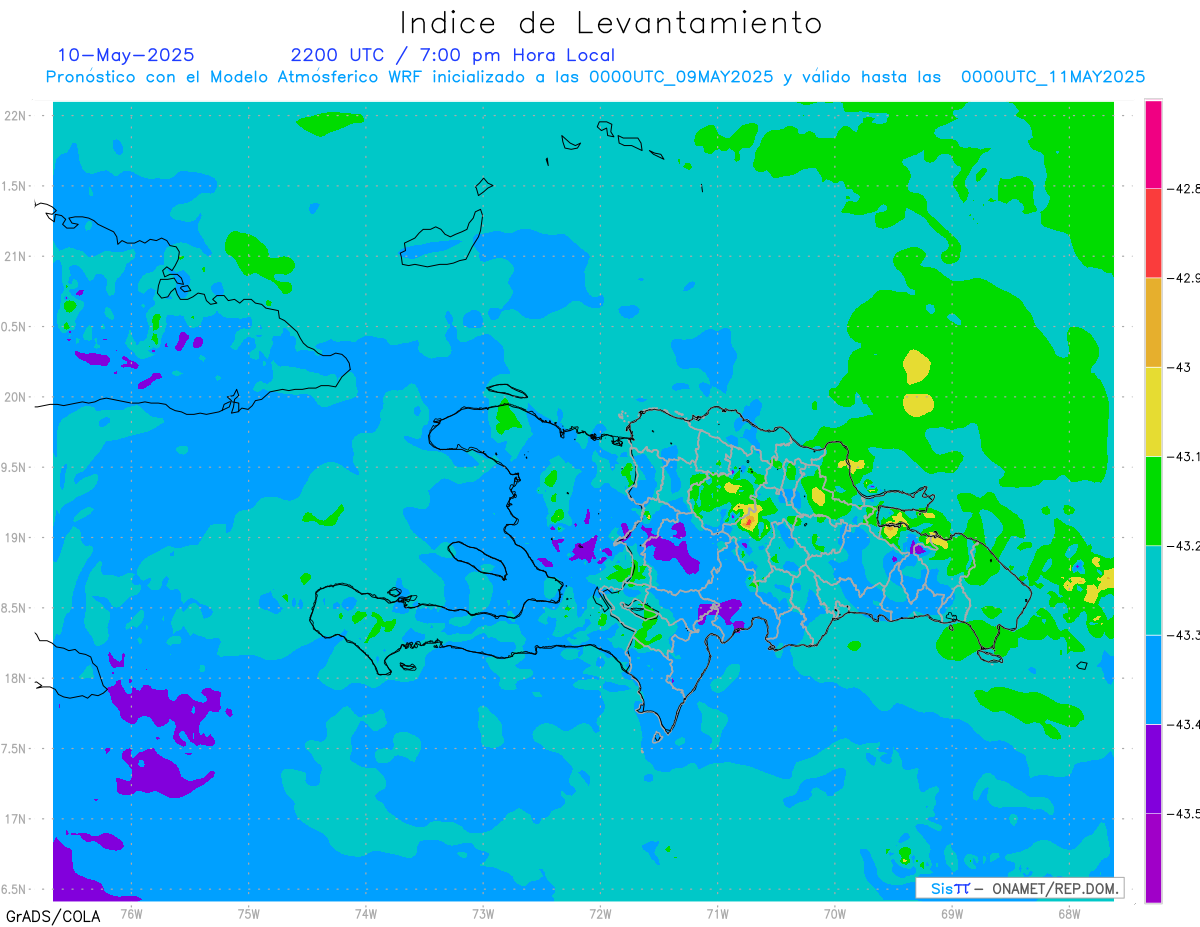Click the date text '10-May-2025'
1200x927 pixels.
pyautogui.click(x=126, y=55)
